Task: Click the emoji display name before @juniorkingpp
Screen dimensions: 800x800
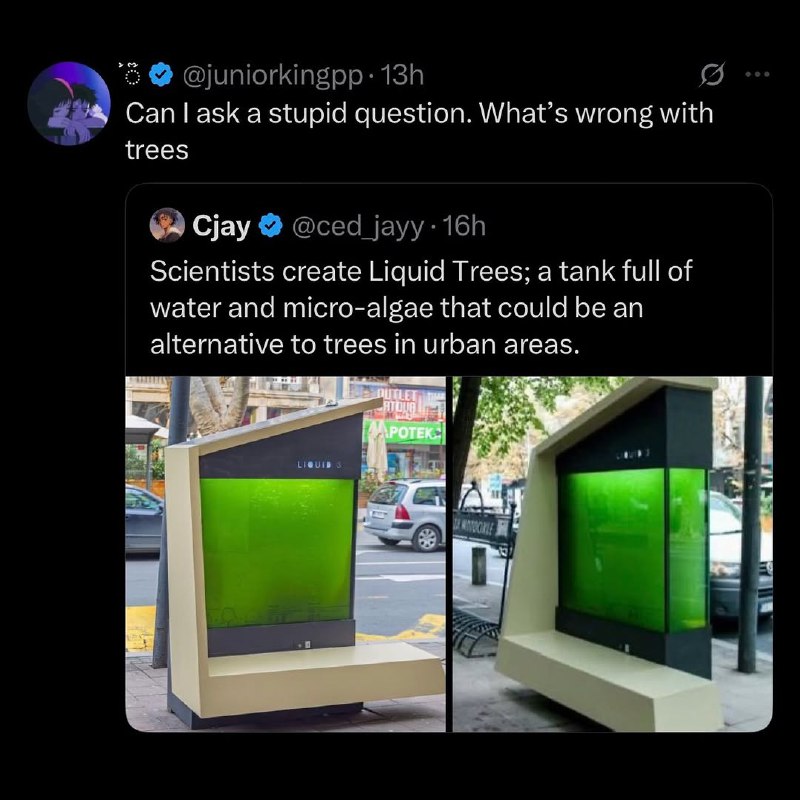Action: point(129,75)
